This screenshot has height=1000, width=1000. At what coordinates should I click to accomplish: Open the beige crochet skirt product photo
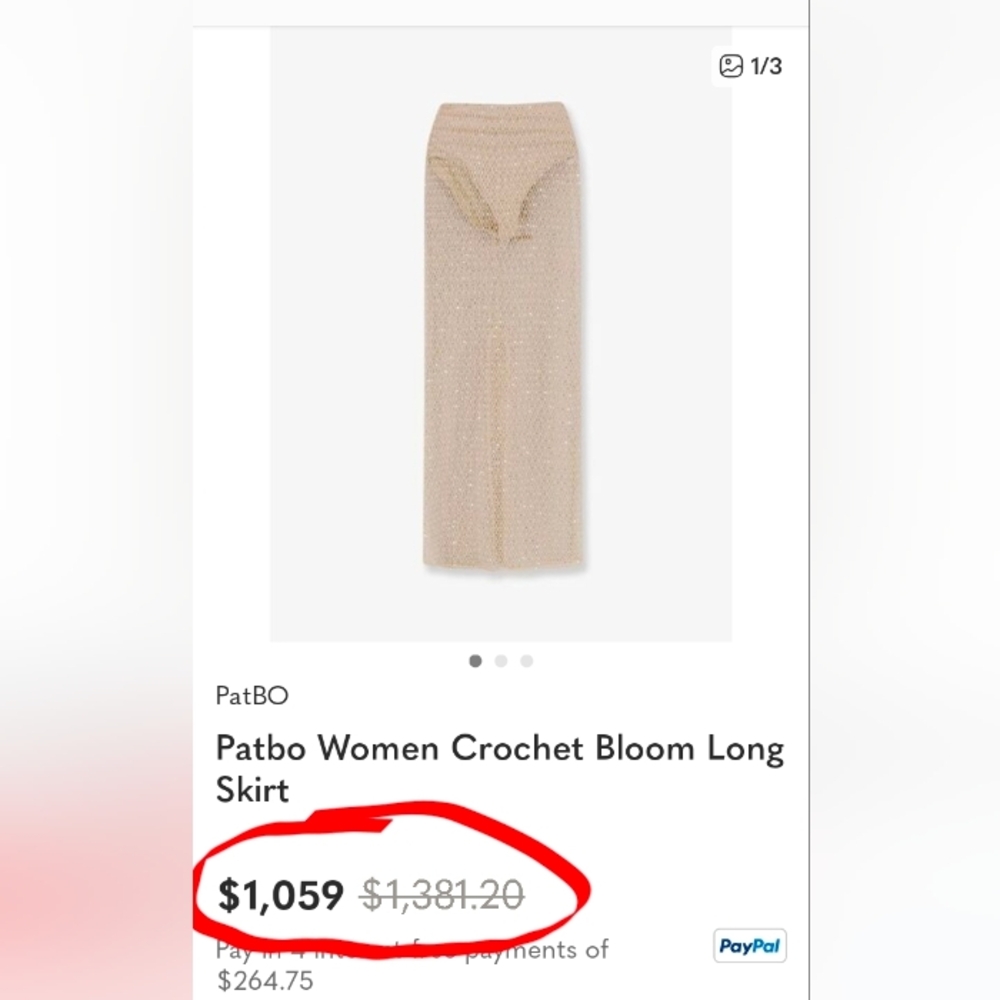coord(501,334)
